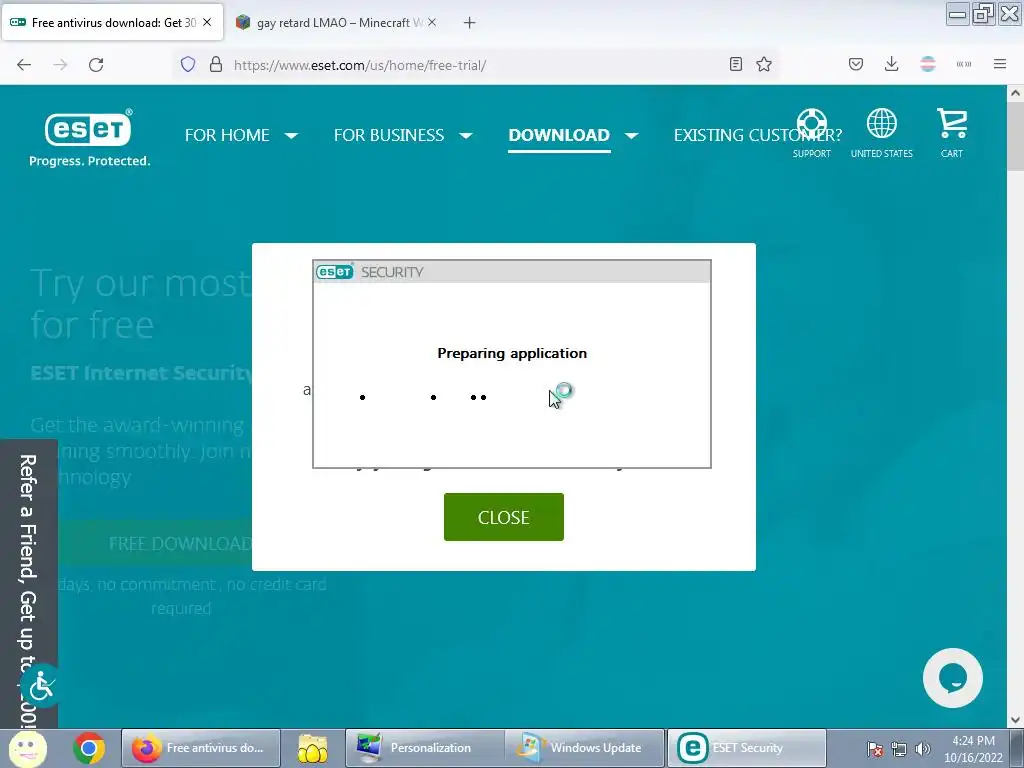Viewport: 1024px width, 768px height.
Task: Open tracking protection shield icon
Action: tap(188, 65)
